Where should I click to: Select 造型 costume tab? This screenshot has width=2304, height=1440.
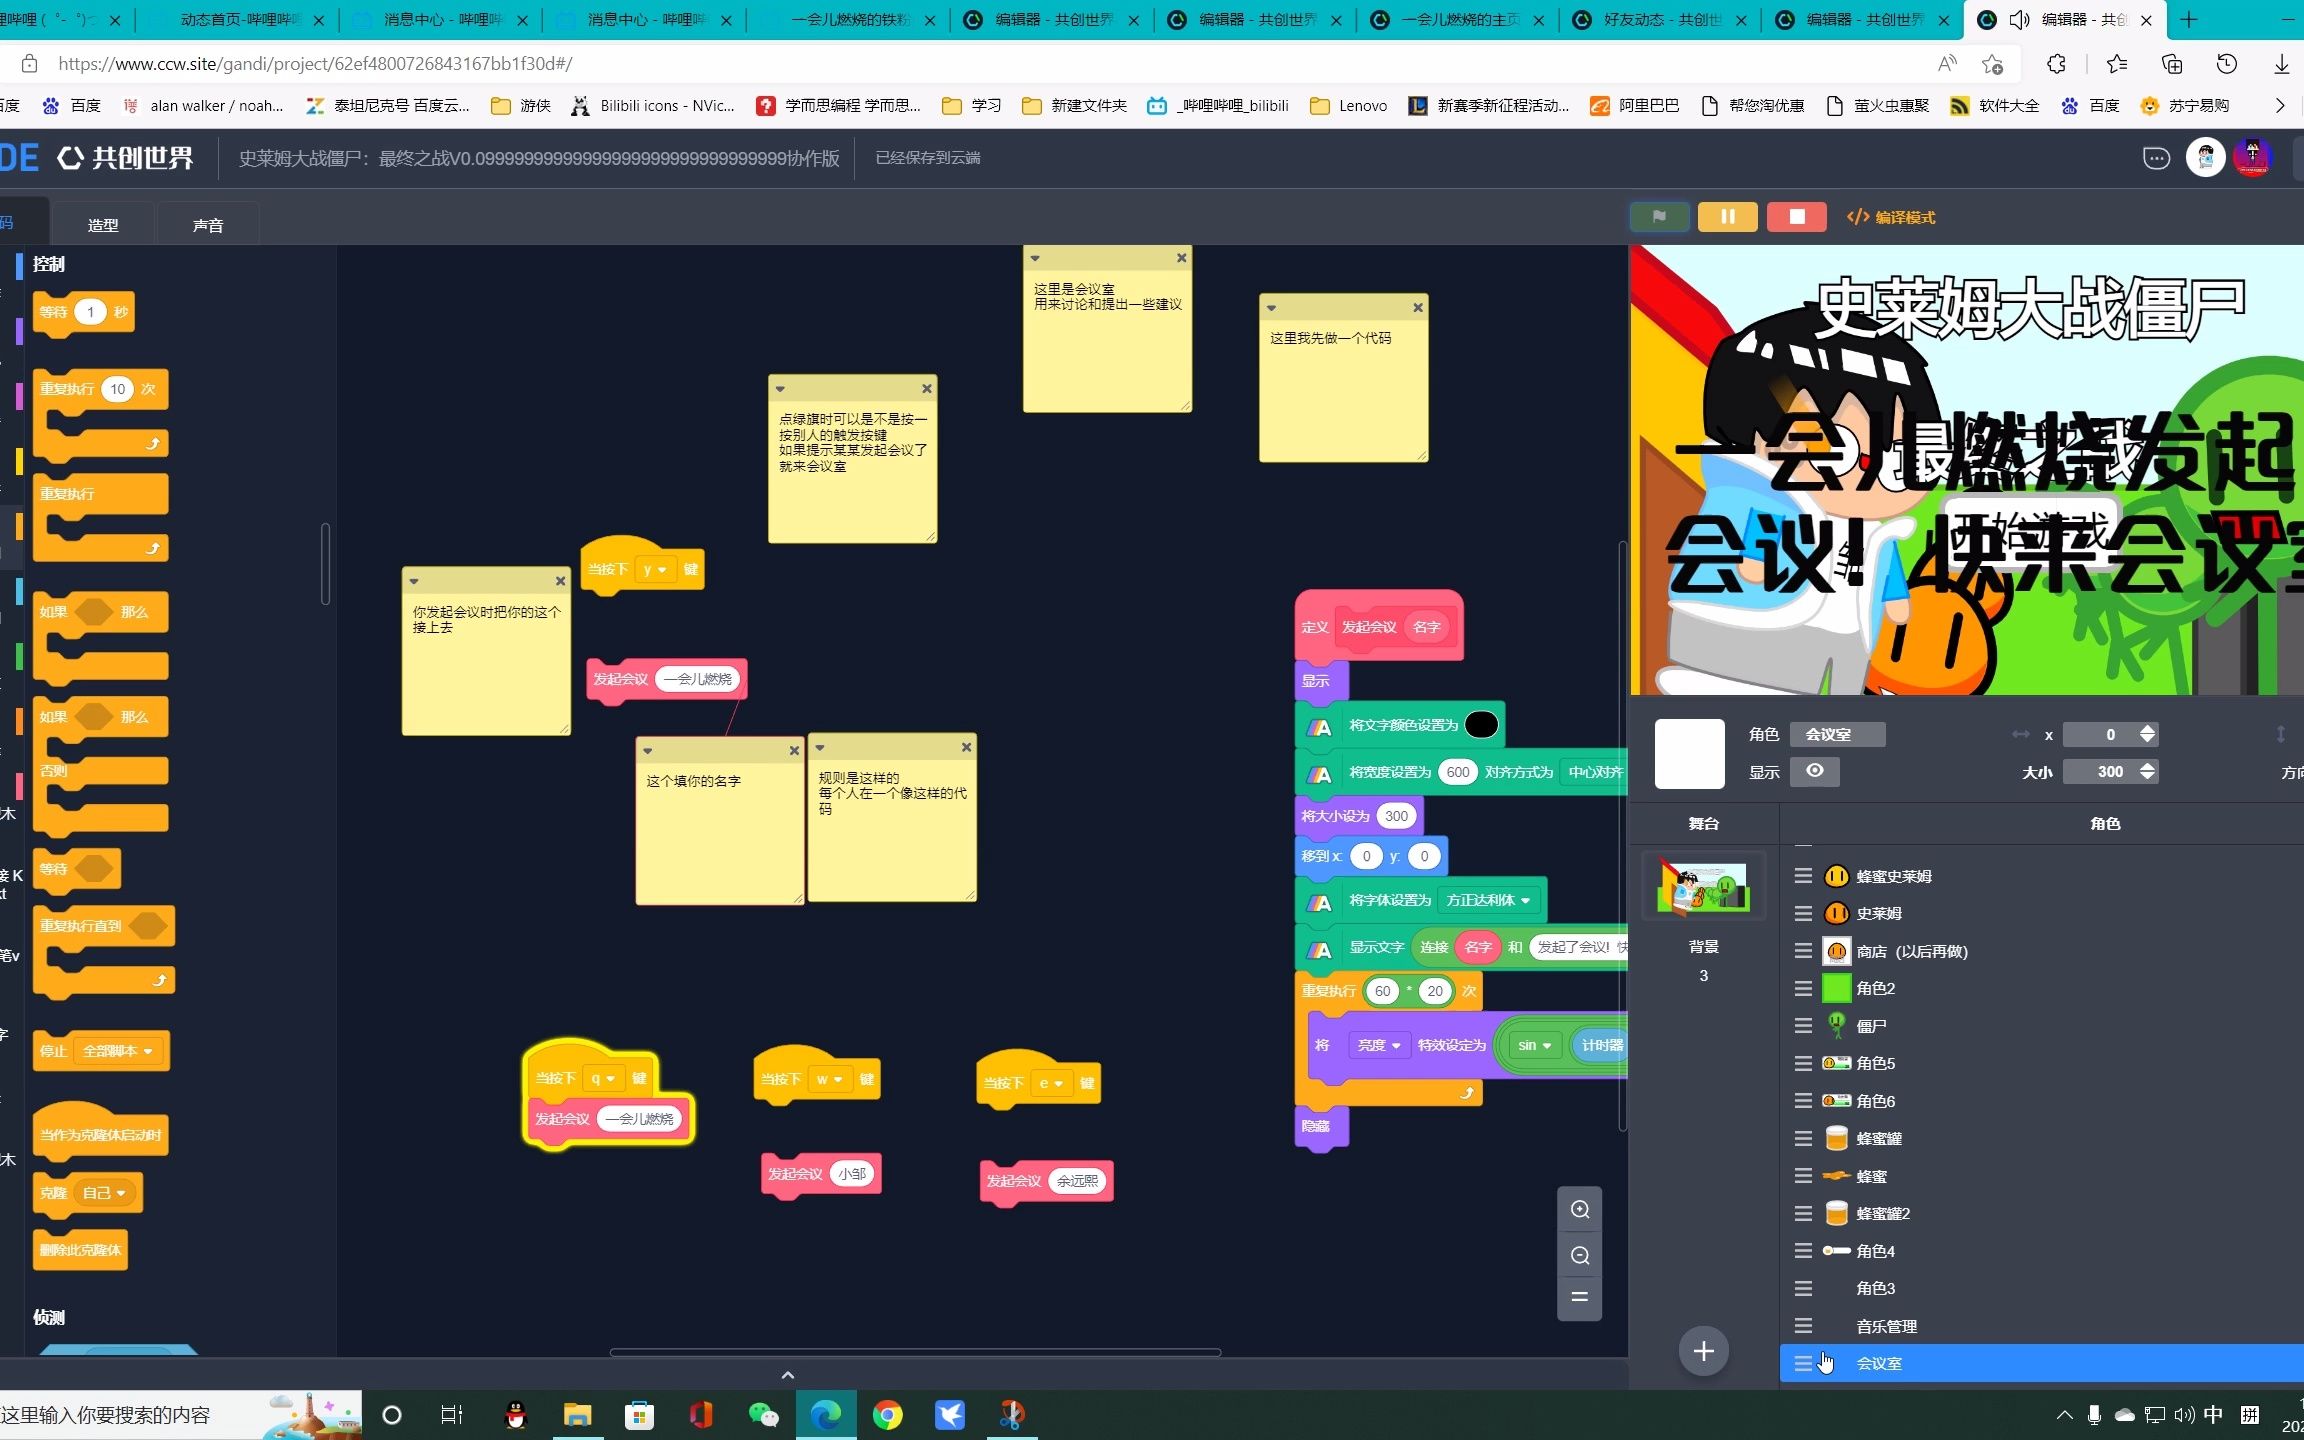[x=105, y=224]
